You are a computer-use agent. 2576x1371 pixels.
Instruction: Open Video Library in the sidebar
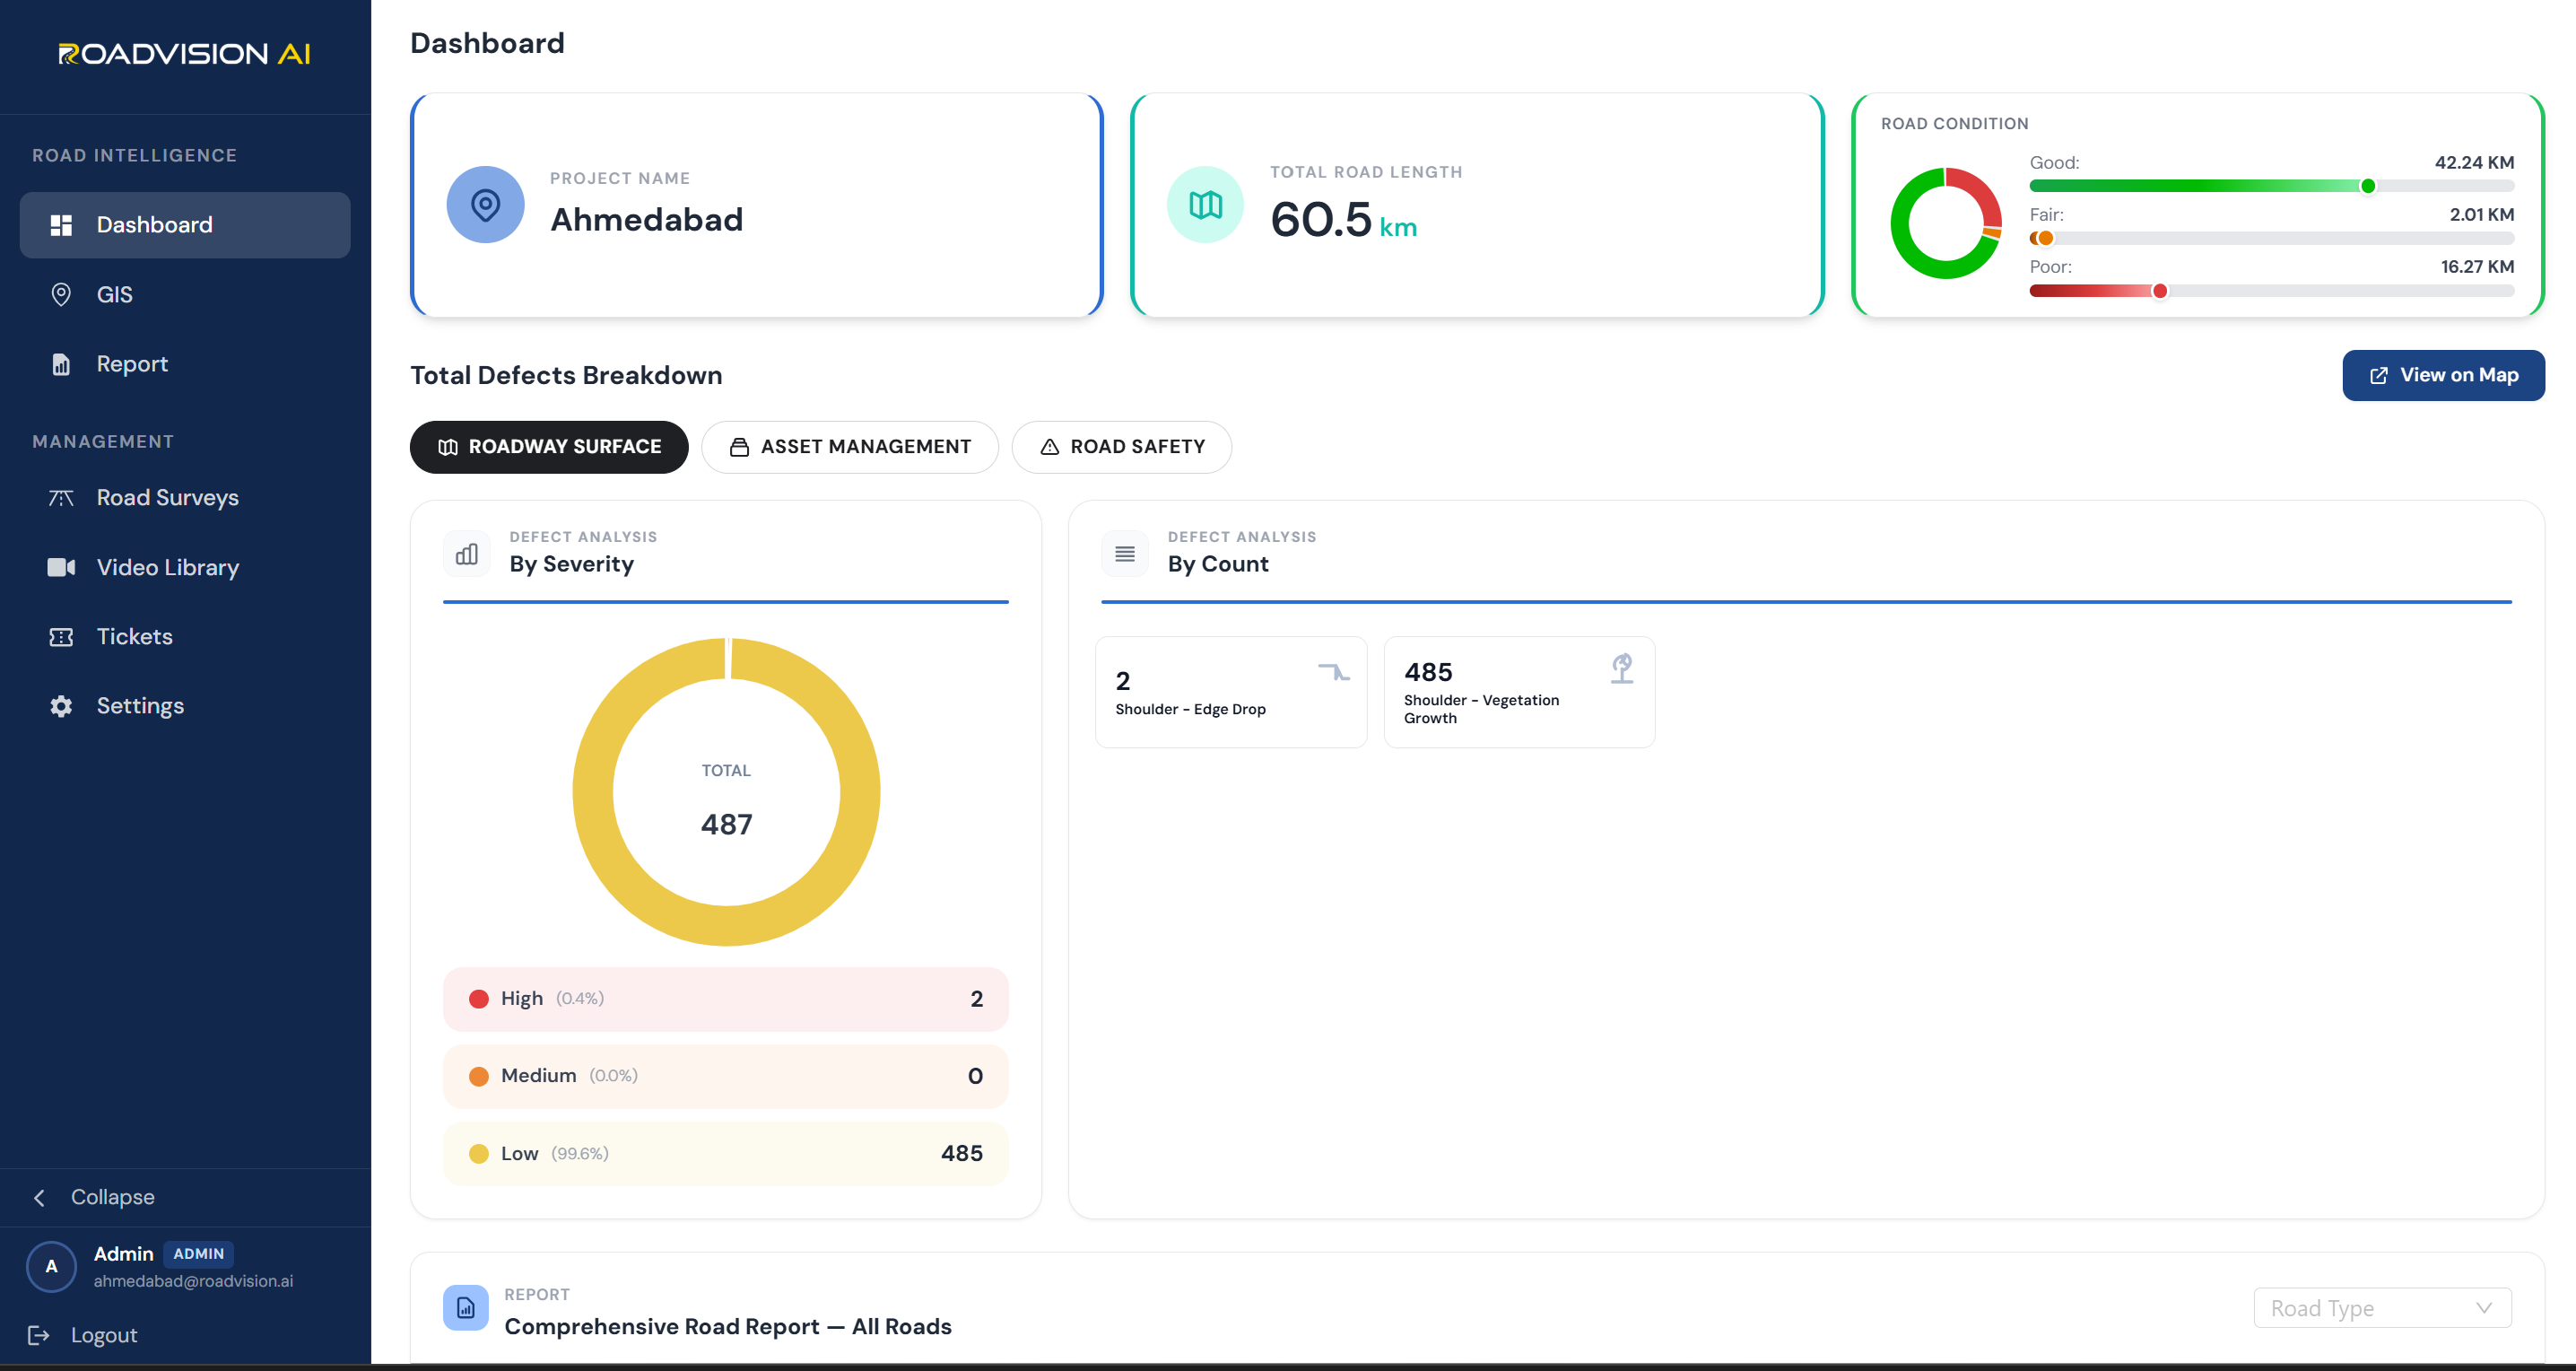[x=185, y=567]
